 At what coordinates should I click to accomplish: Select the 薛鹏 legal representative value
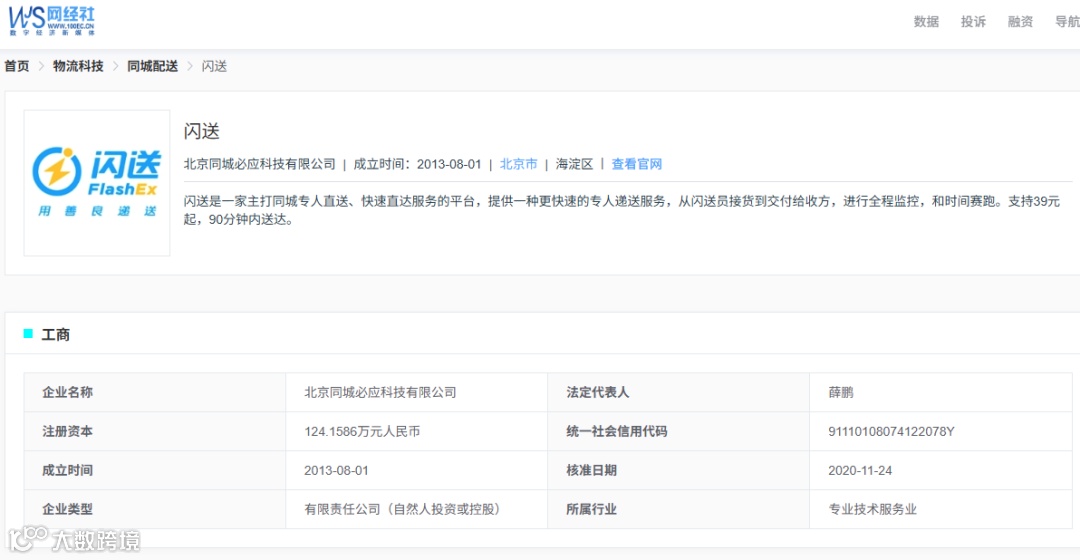tap(841, 392)
